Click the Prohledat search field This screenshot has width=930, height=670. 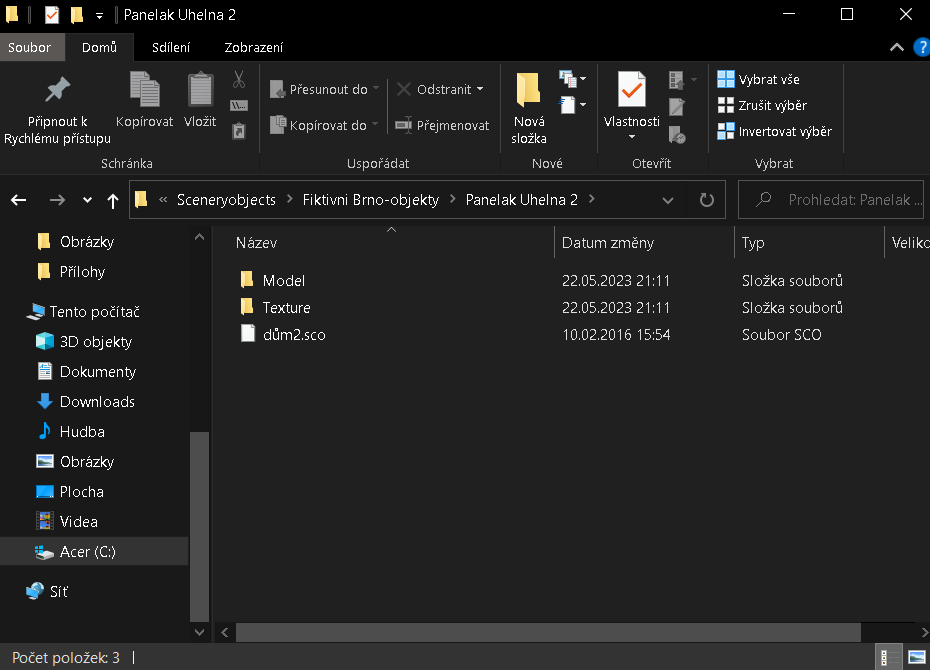[x=840, y=200]
